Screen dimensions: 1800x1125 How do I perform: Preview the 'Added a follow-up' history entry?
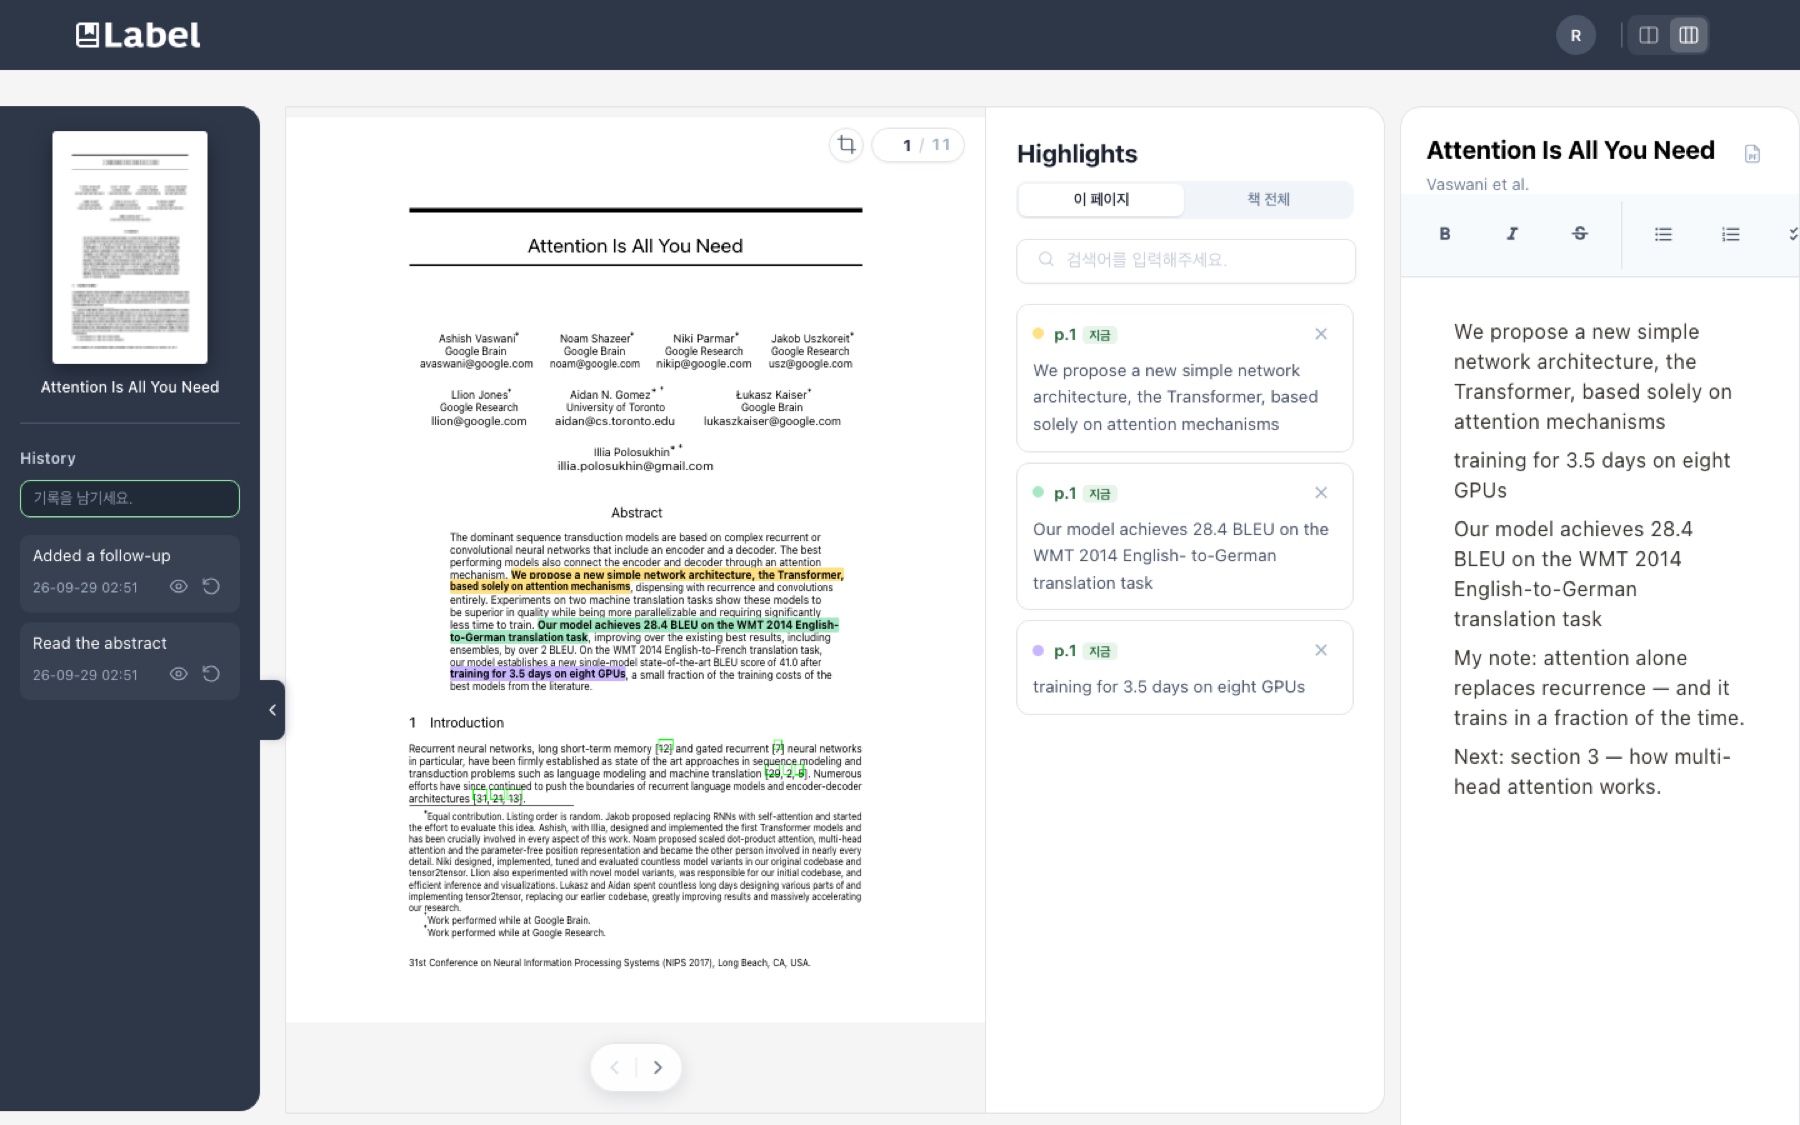(x=179, y=587)
